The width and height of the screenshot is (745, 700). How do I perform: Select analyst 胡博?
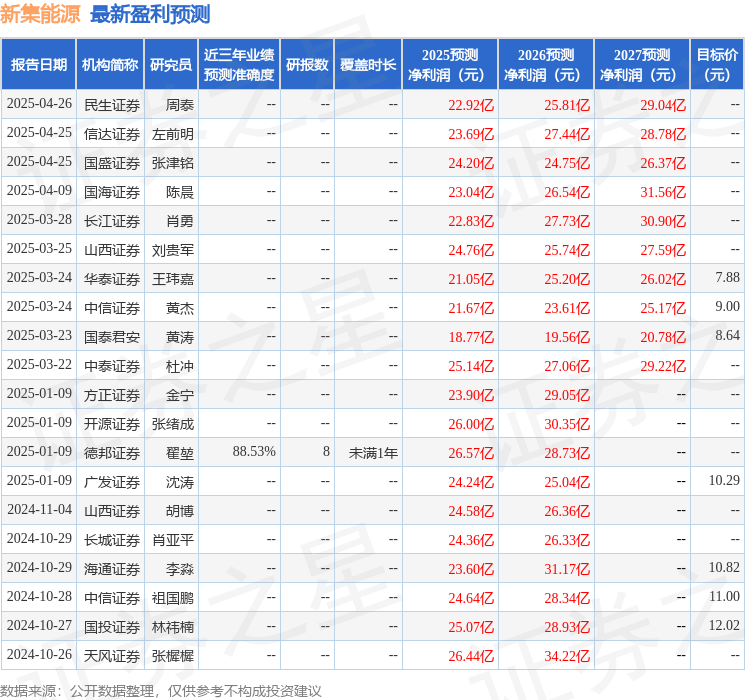[180, 511]
